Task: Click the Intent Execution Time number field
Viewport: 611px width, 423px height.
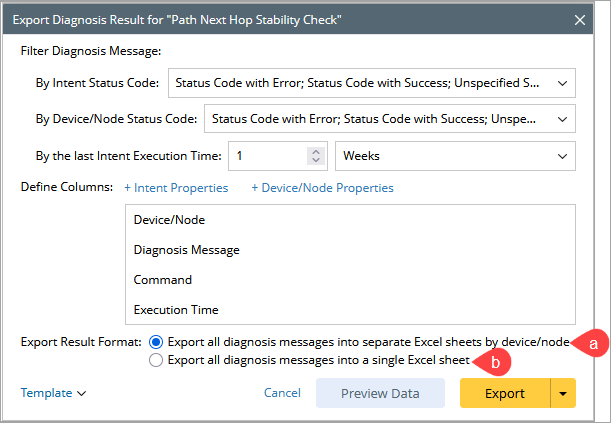Action: click(267, 156)
